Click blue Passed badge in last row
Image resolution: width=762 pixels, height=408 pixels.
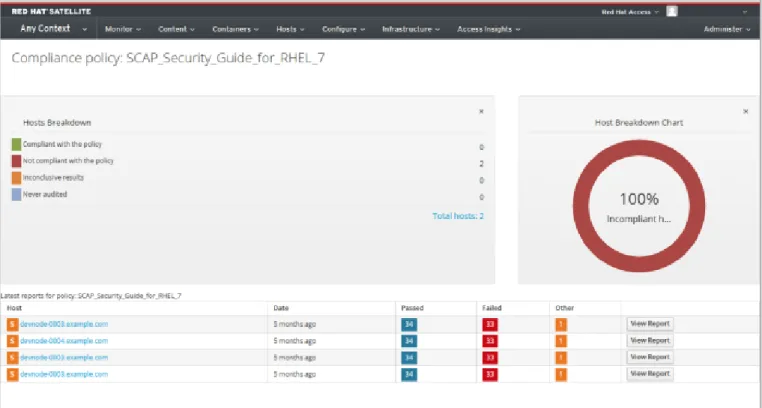point(409,374)
